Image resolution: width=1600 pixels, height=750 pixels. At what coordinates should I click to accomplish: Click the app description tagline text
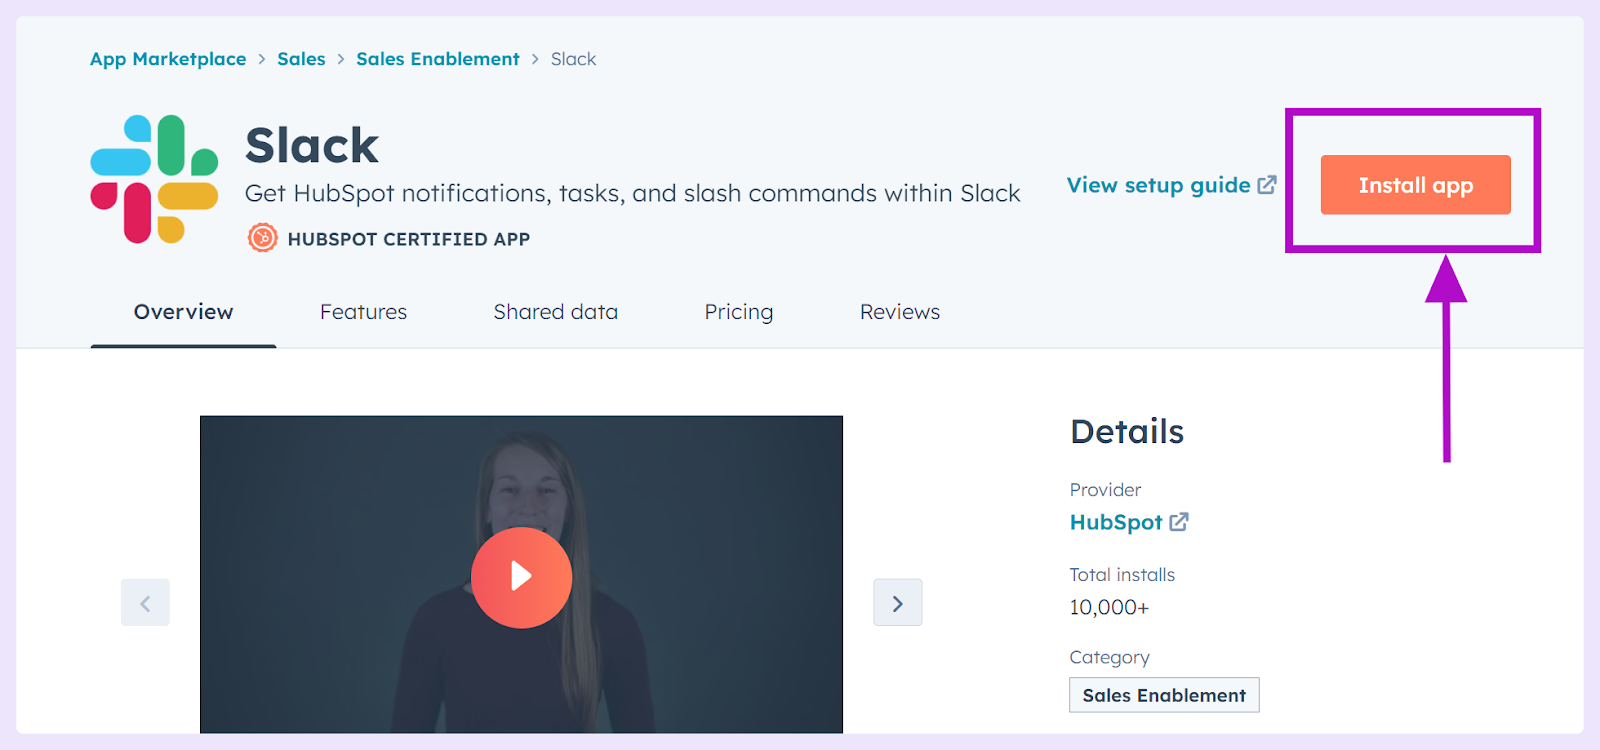click(632, 193)
